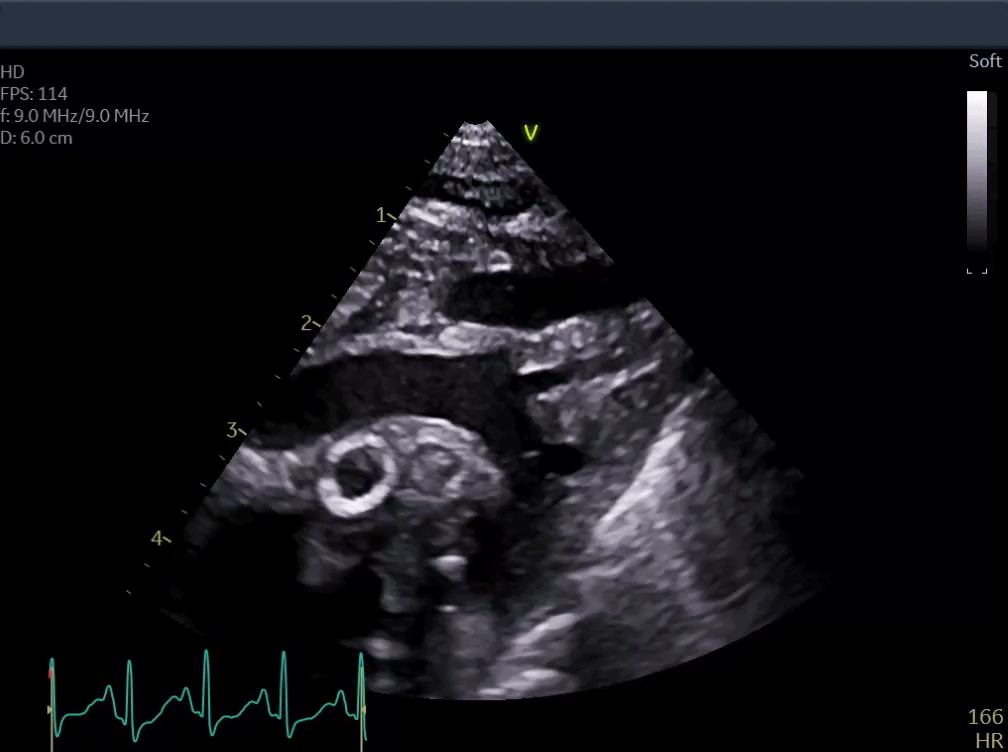Select the Soft preset label
1008x752 pixels.
pyautogui.click(x=984, y=62)
